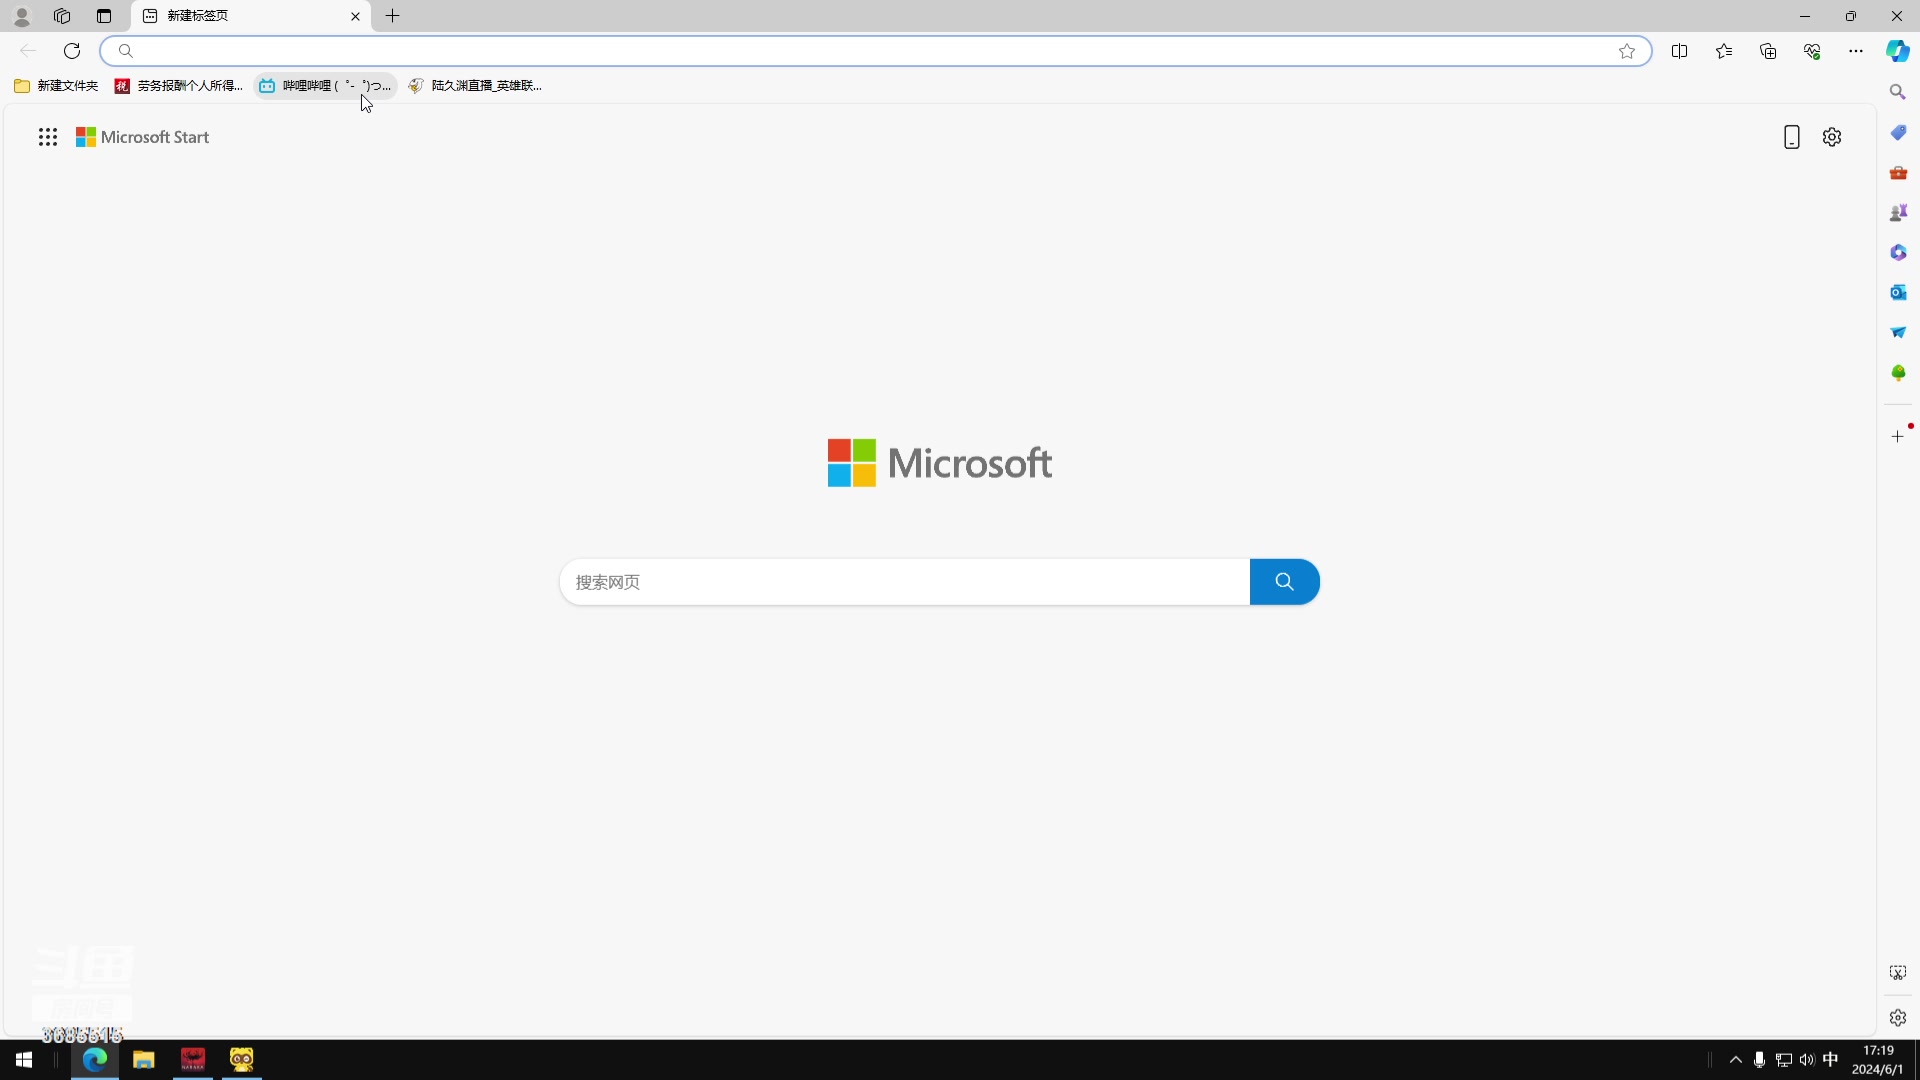
Task: Open sidebar settings gear at bottom
Action: (x=1898, y=1017)
